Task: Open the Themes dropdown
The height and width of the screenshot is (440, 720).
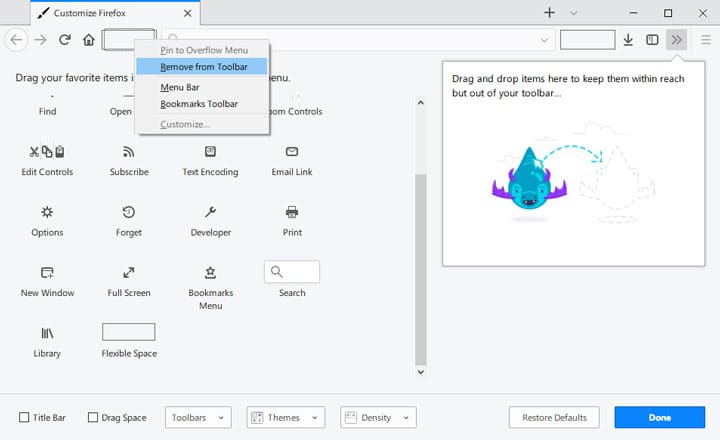Action: pos(286,417)
